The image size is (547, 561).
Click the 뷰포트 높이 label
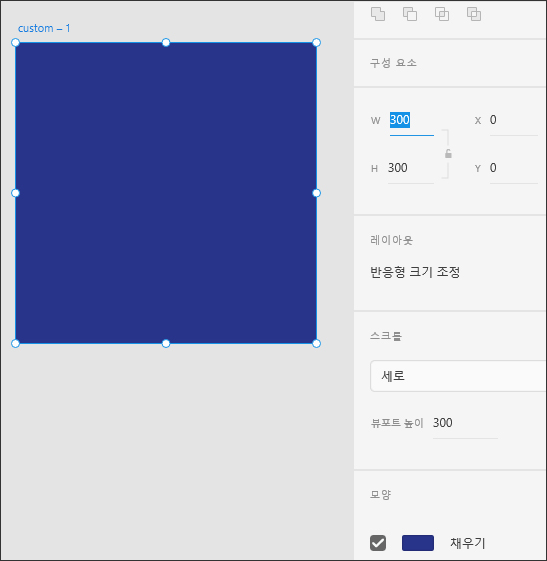397,423
